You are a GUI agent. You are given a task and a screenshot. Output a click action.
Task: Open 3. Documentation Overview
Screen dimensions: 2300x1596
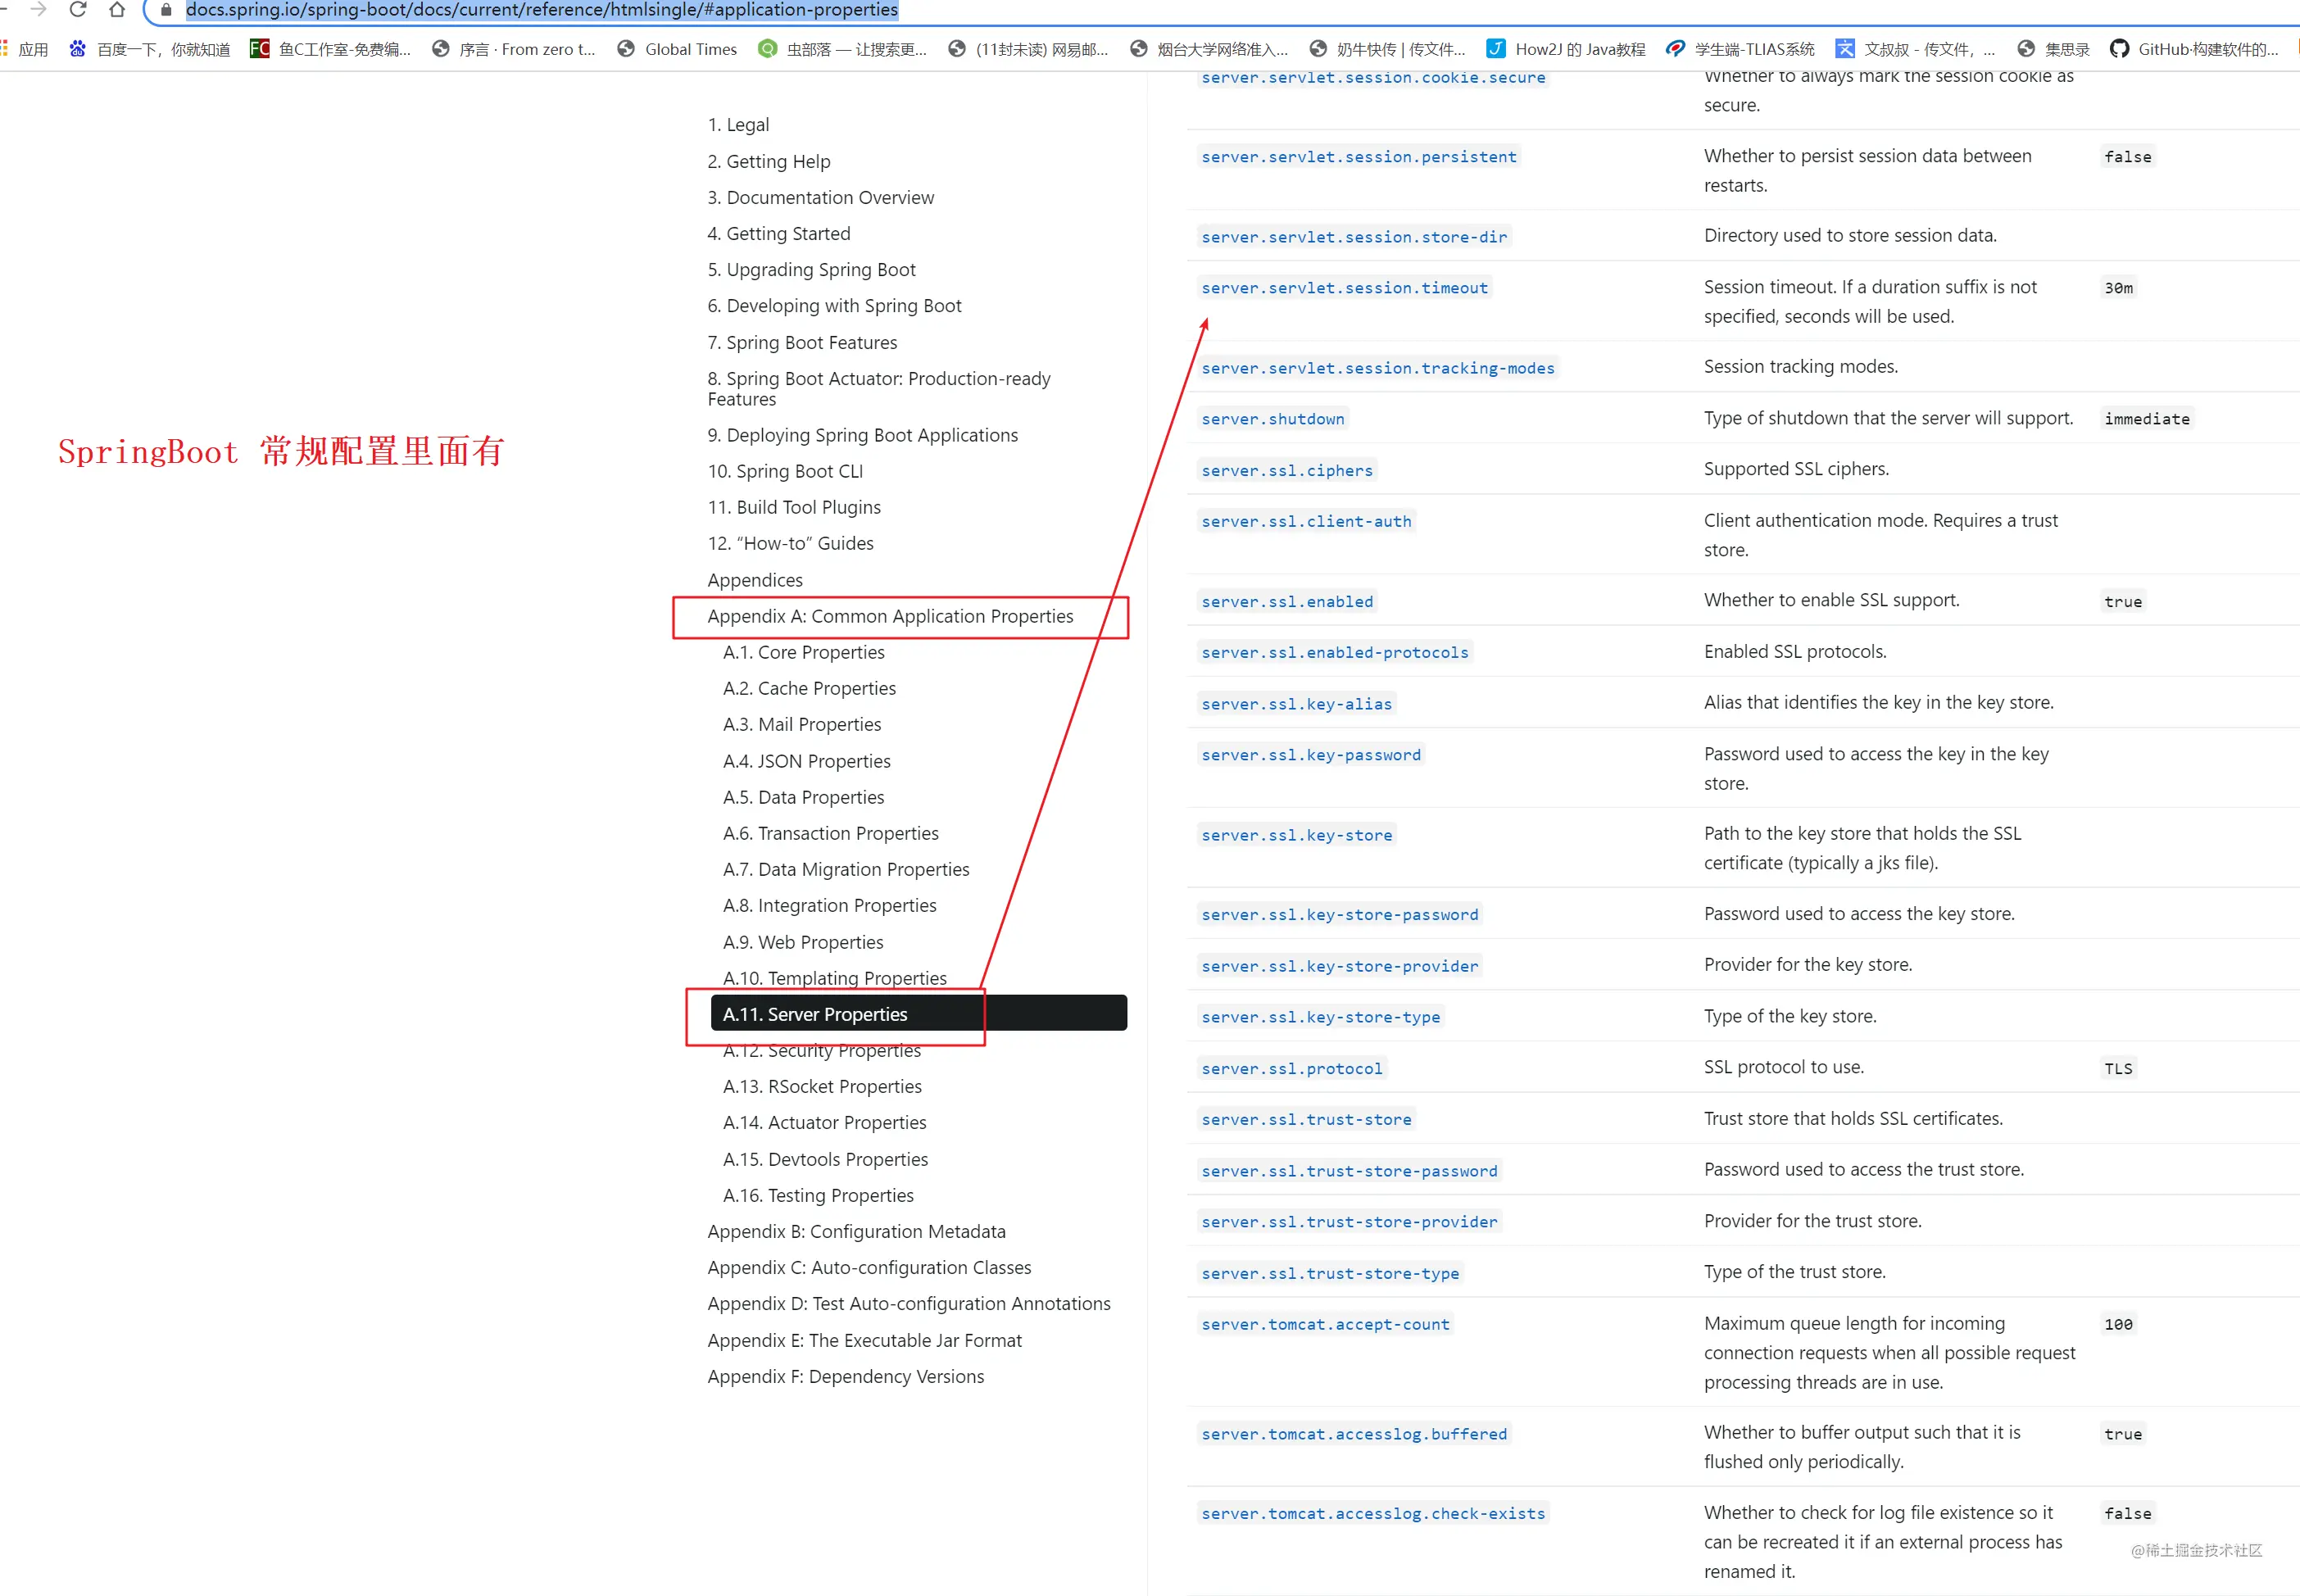[821, 197]
